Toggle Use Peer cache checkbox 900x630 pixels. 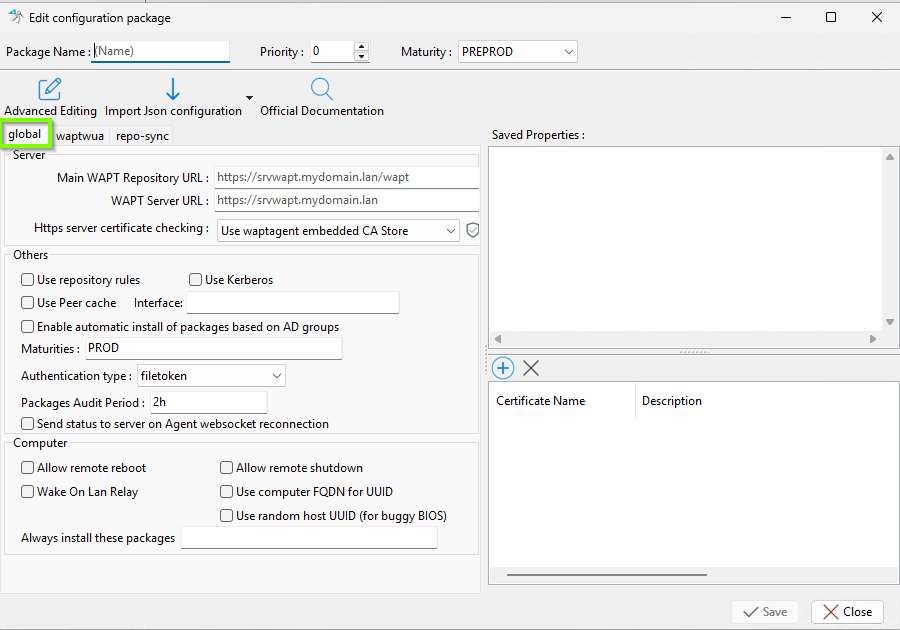coord(27,302)
